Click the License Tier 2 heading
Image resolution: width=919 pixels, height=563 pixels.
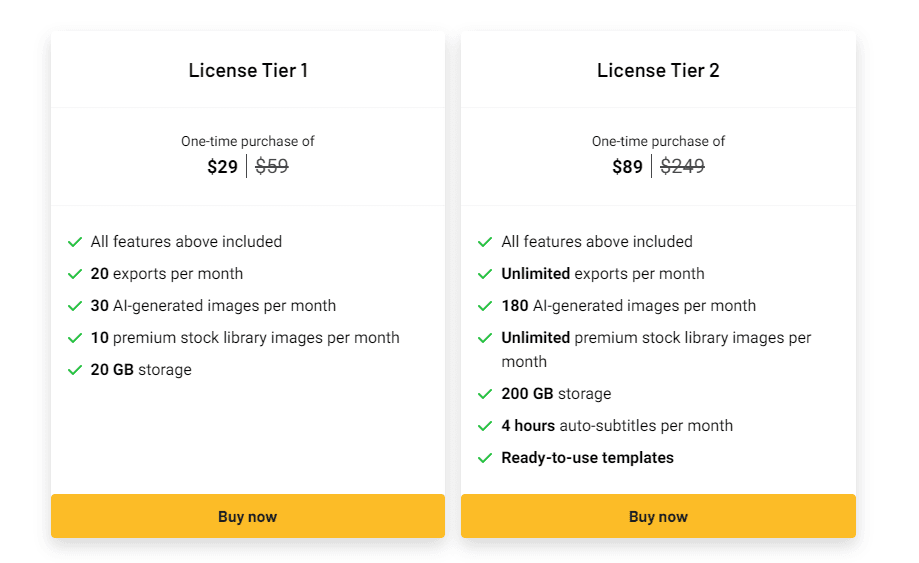click(x=658, y=70)
